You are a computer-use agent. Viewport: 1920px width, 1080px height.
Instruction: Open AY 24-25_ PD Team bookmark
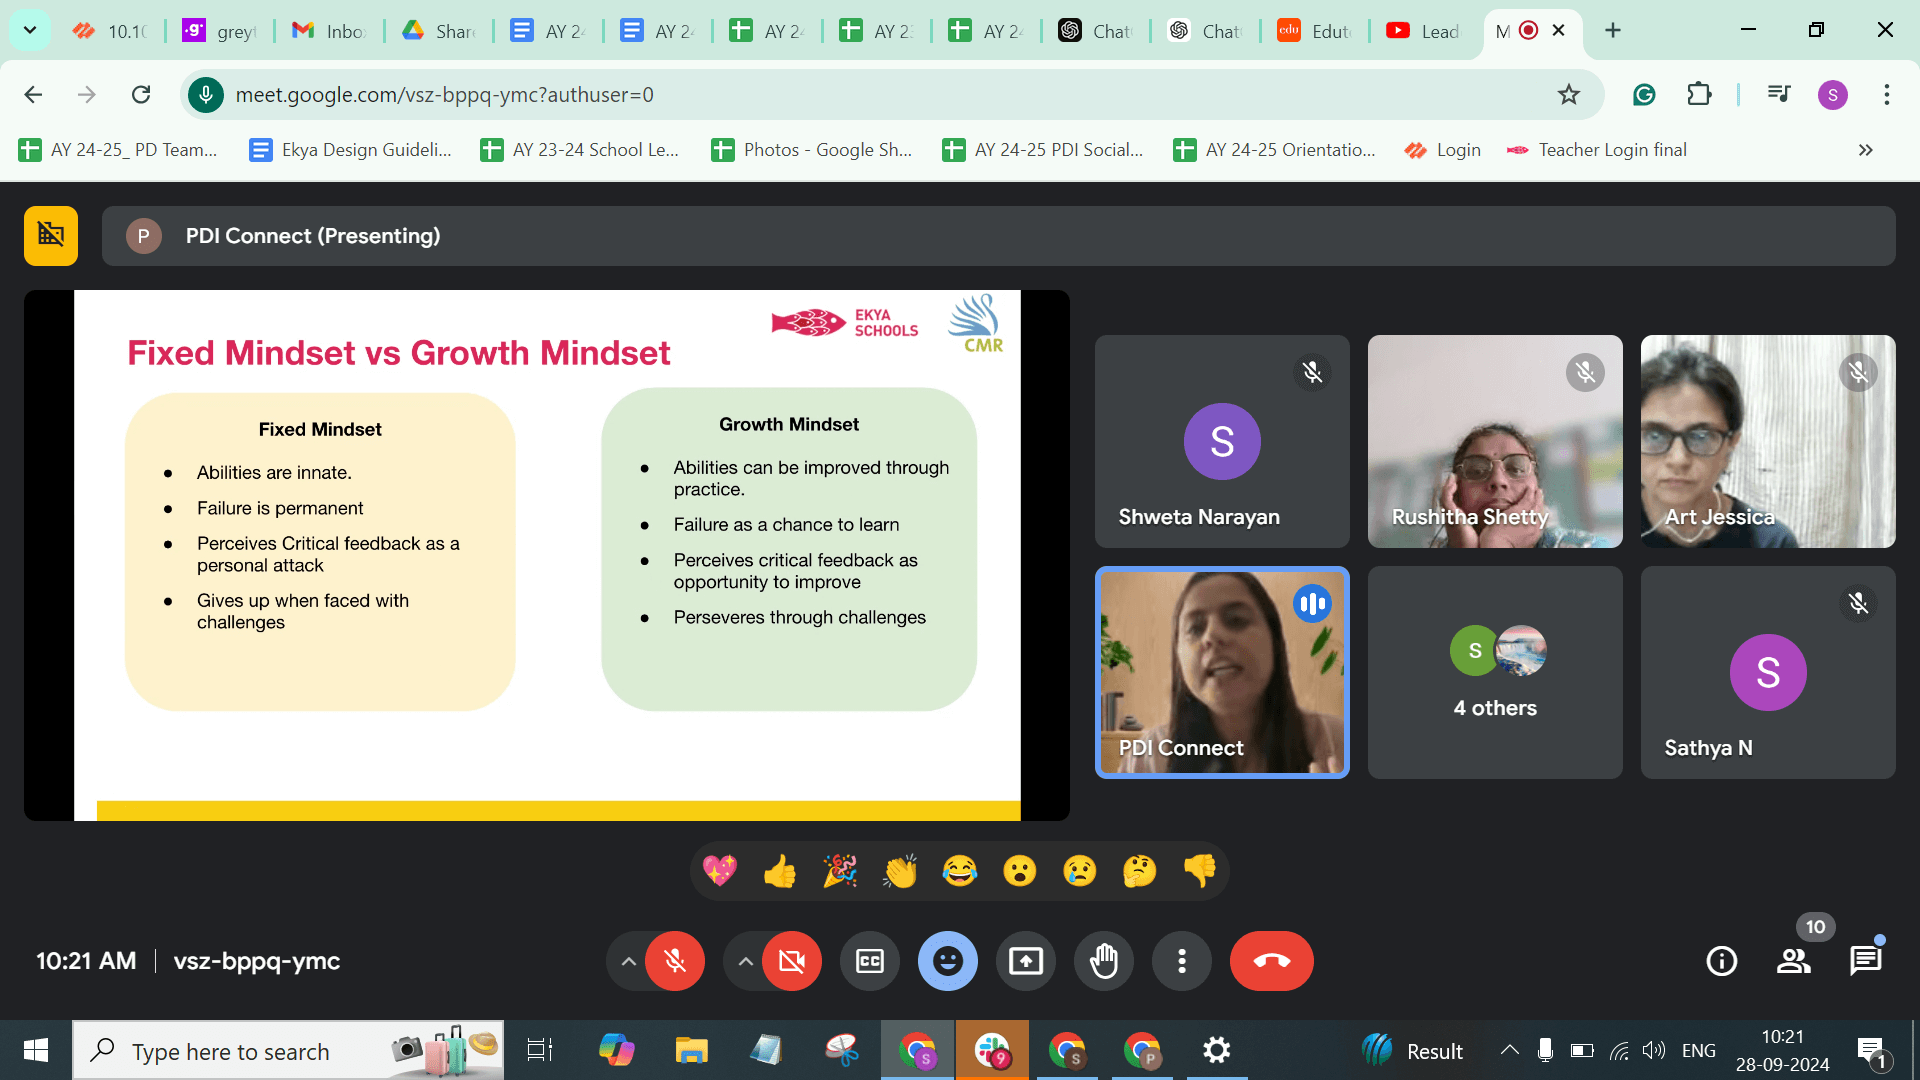point(118,150)
